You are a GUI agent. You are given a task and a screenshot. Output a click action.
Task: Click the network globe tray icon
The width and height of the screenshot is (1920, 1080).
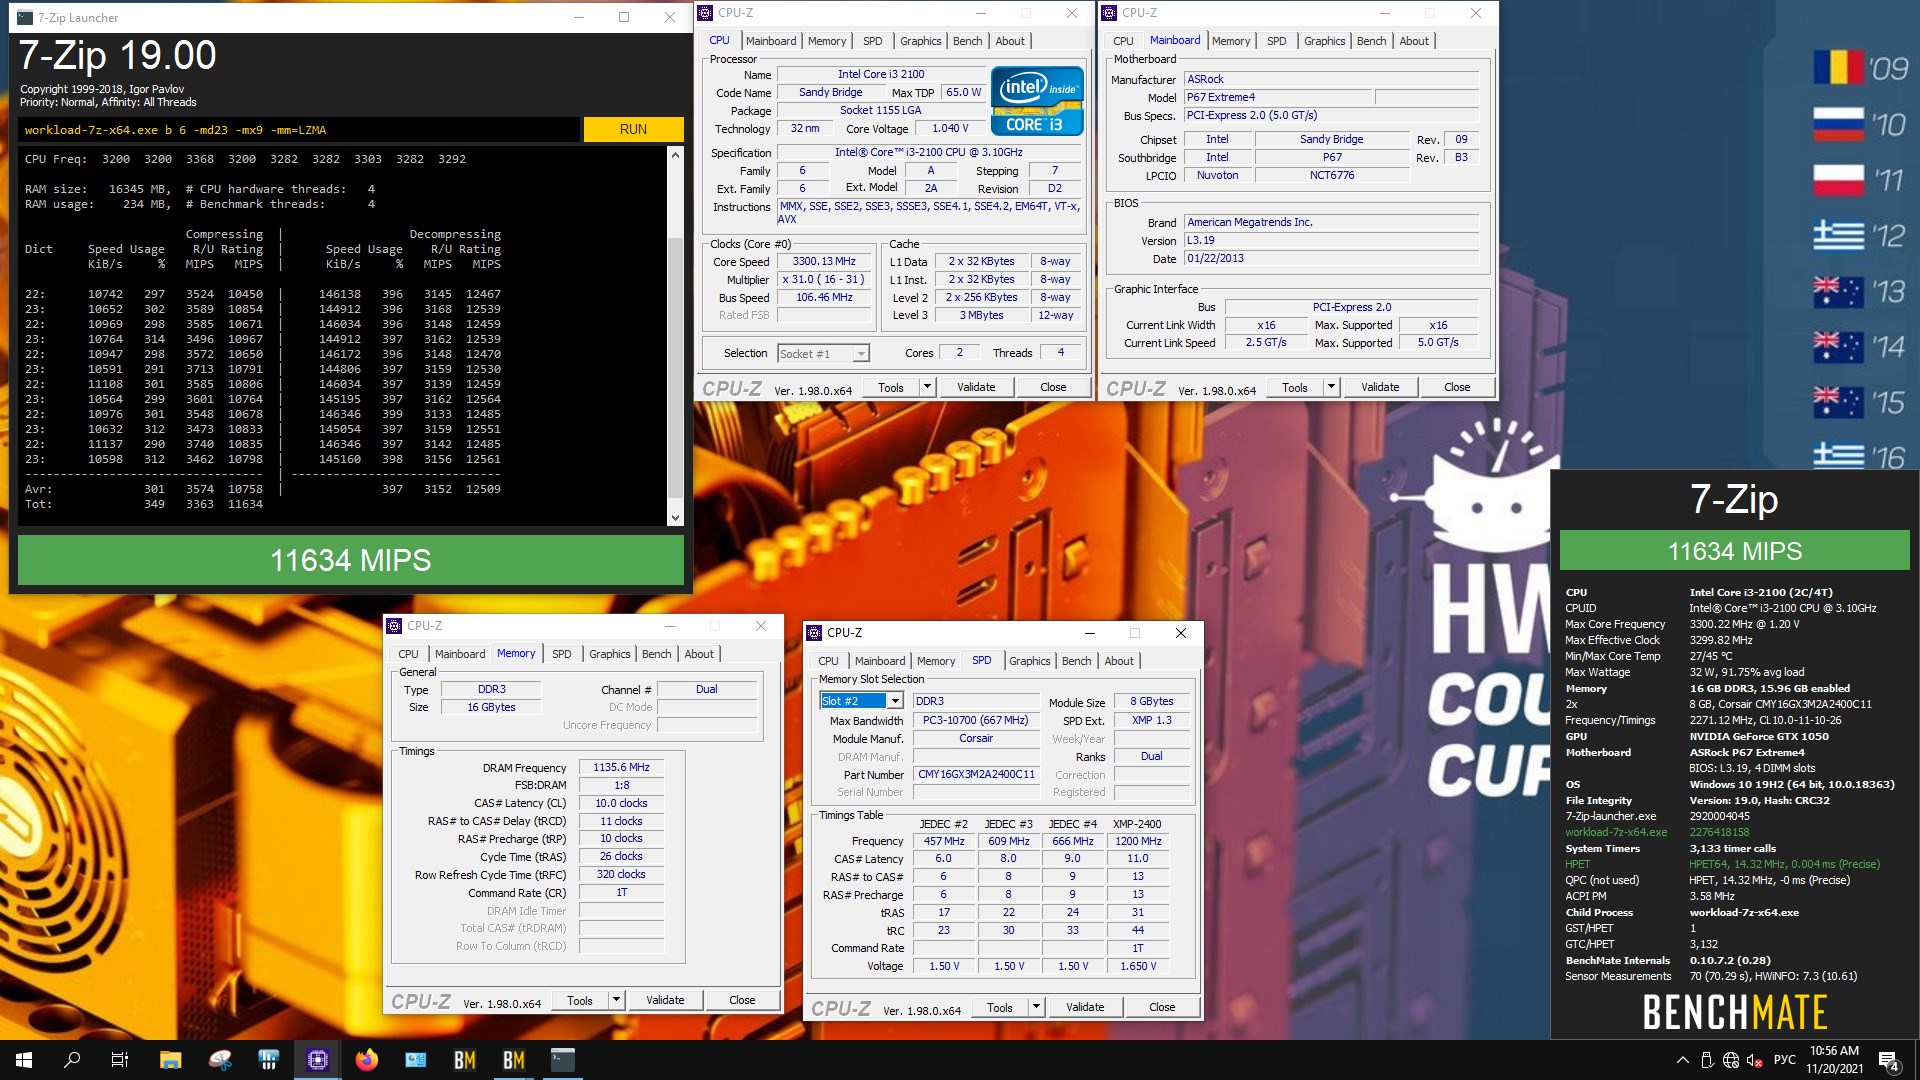click(x=1731, y=1060)
